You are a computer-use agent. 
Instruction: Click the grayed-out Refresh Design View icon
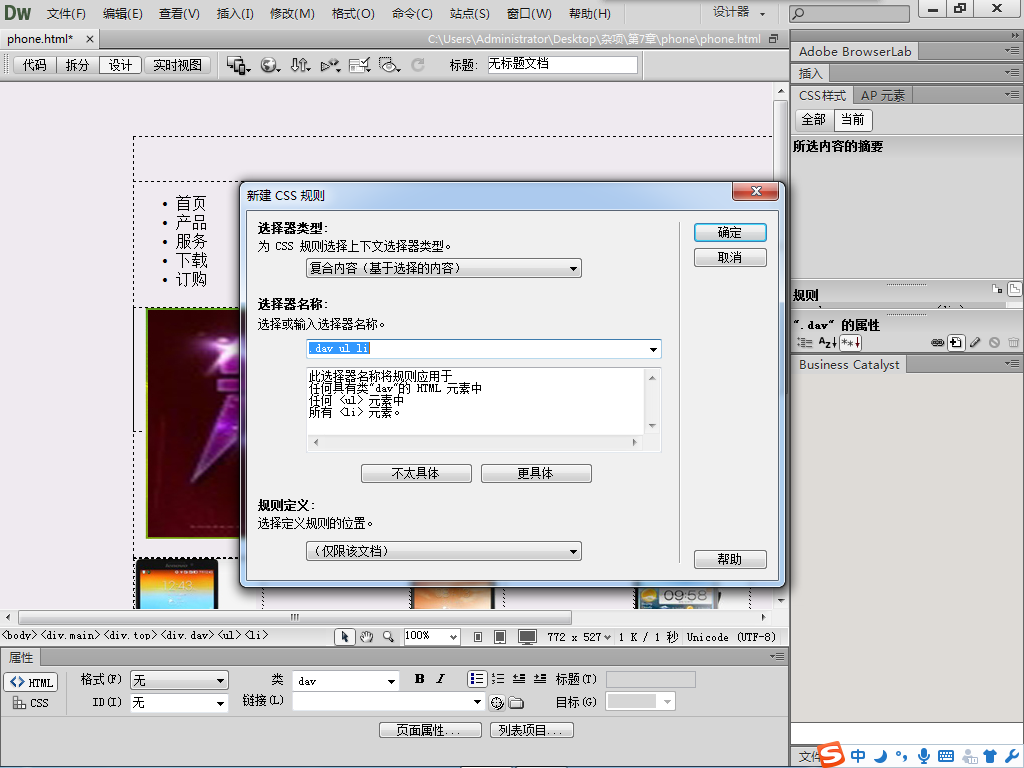[418, 65]
